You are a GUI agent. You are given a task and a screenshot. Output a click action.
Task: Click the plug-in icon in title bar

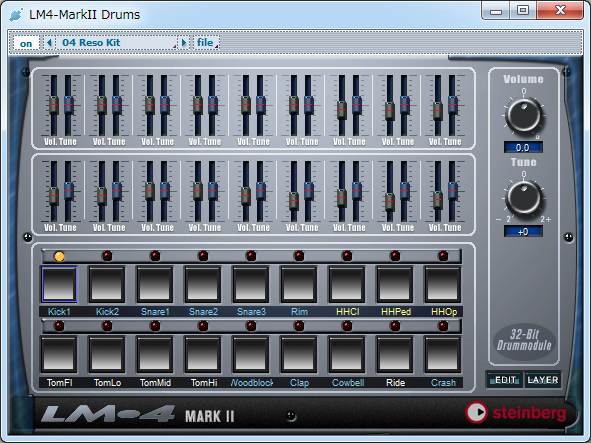pos(16,15)
